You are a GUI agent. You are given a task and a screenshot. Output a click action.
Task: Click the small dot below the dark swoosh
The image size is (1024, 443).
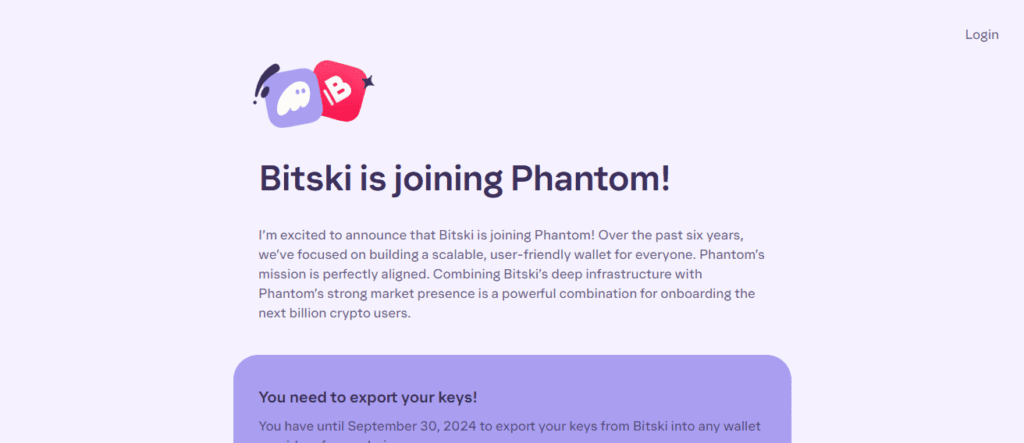click(x=256, y=102)
